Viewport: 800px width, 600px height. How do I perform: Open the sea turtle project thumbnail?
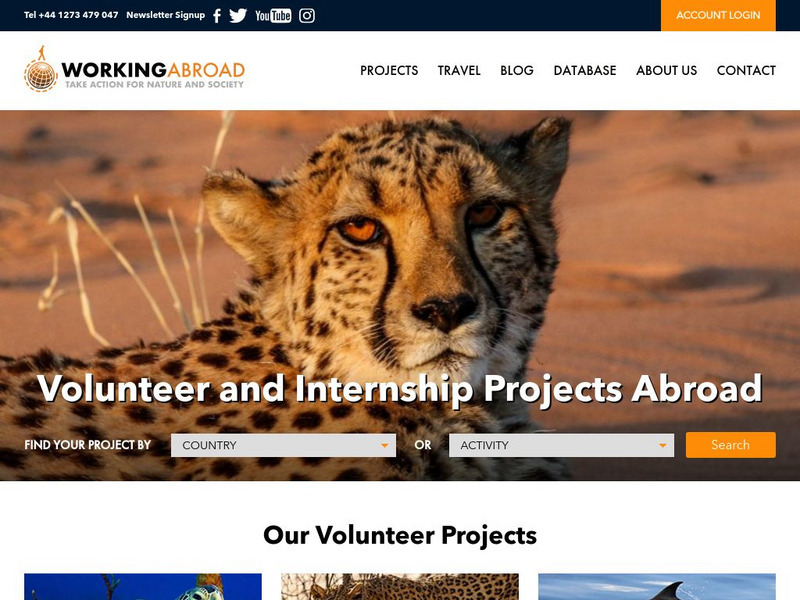pyautogui.click(x=143, y=587)
